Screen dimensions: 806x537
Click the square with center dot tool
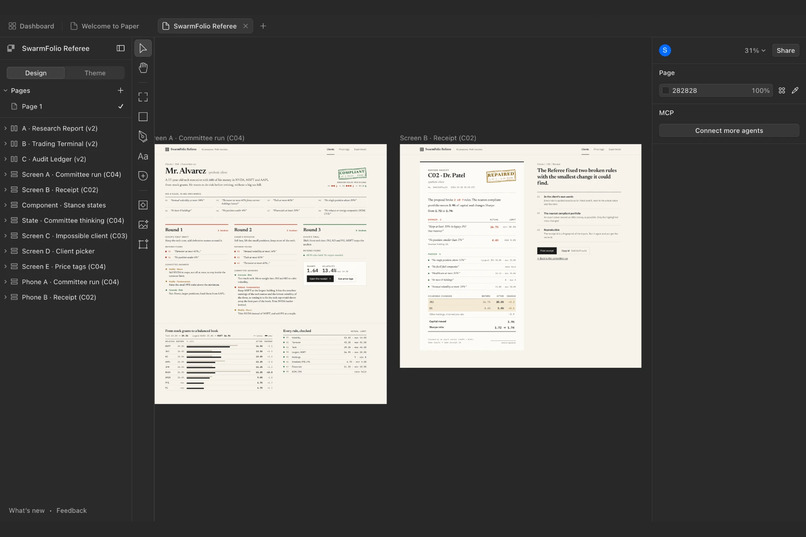tap(143, 205)
